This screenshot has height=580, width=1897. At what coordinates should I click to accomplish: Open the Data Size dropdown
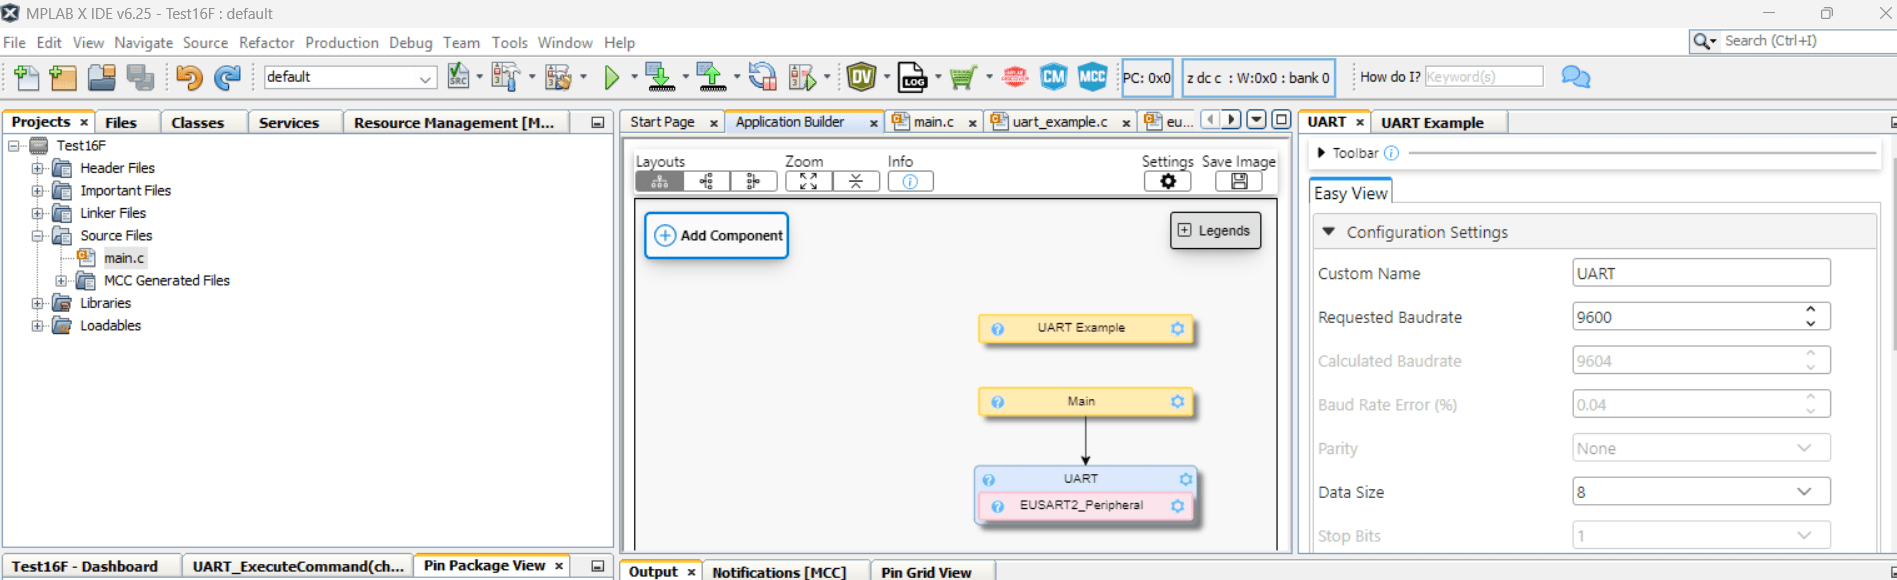point(1803,492)
